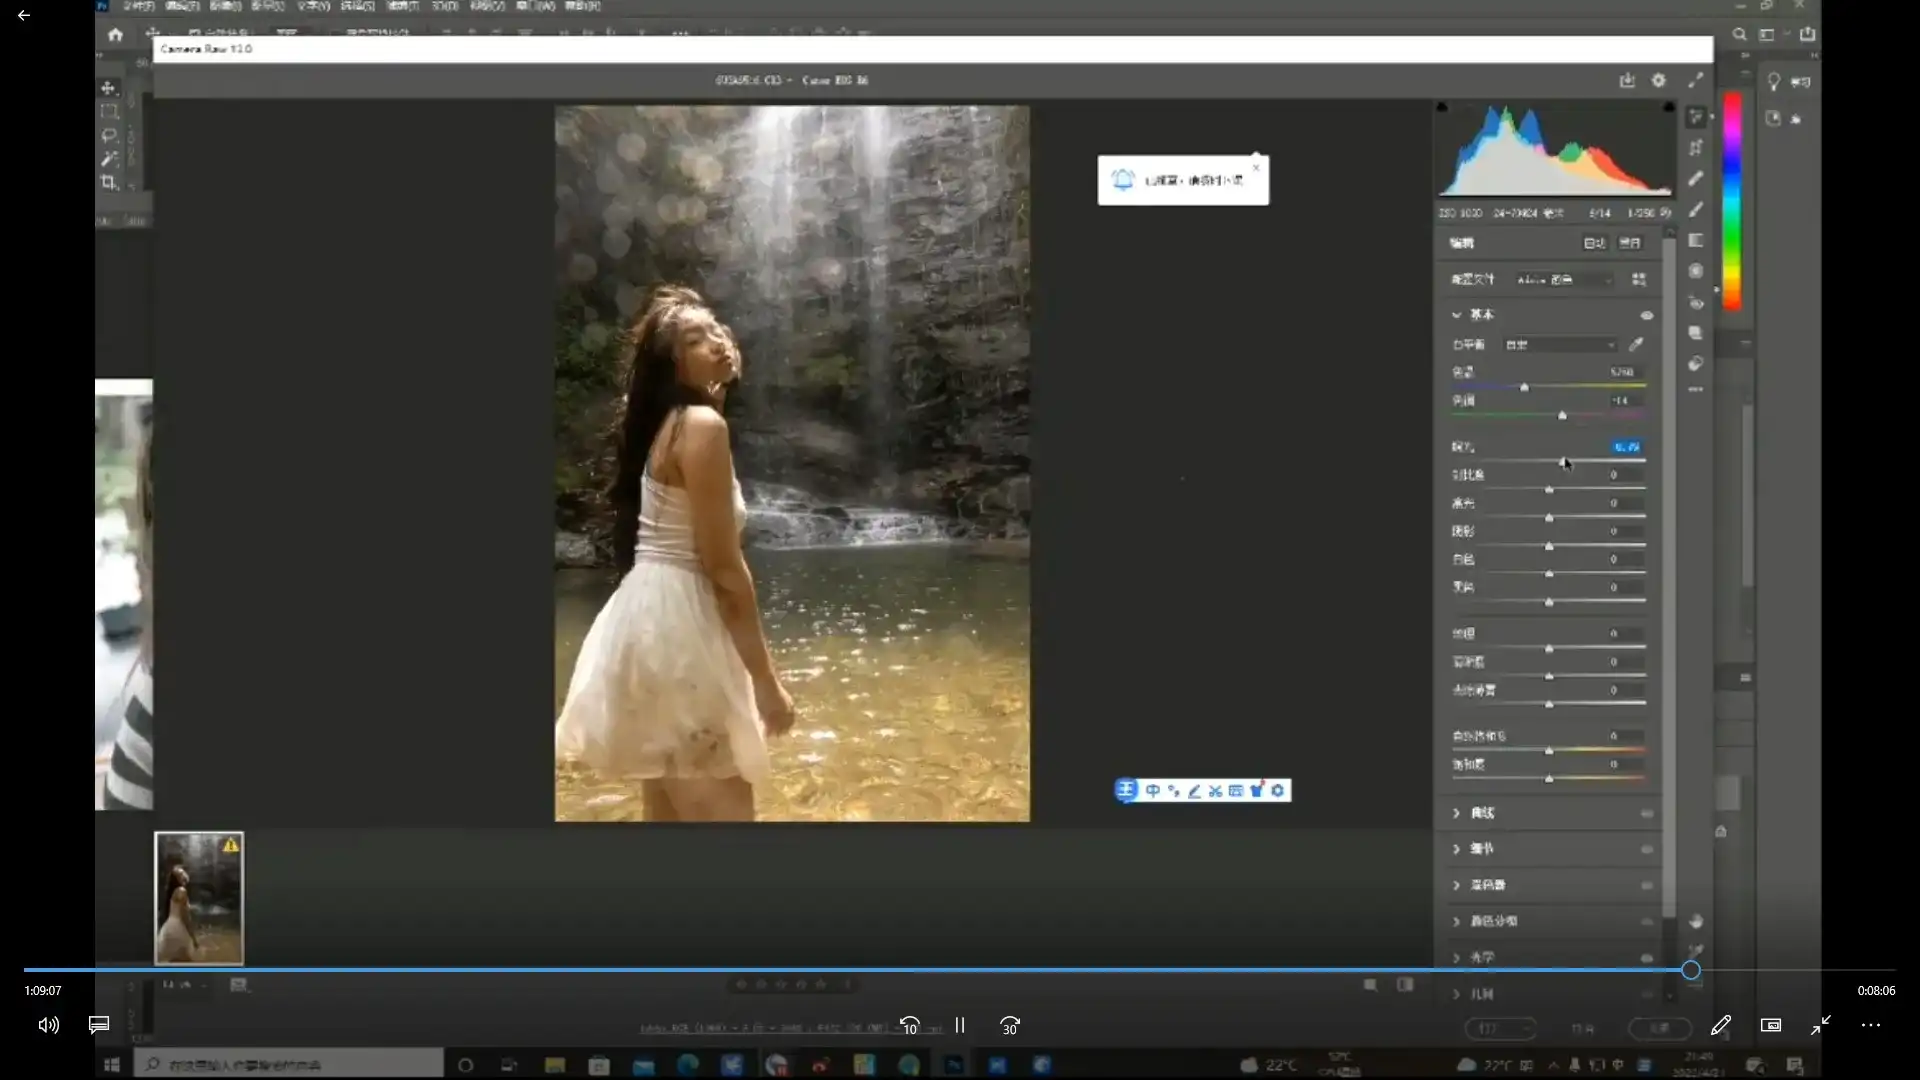Toggle Detail panel eye visibility

pos(1646,849)
